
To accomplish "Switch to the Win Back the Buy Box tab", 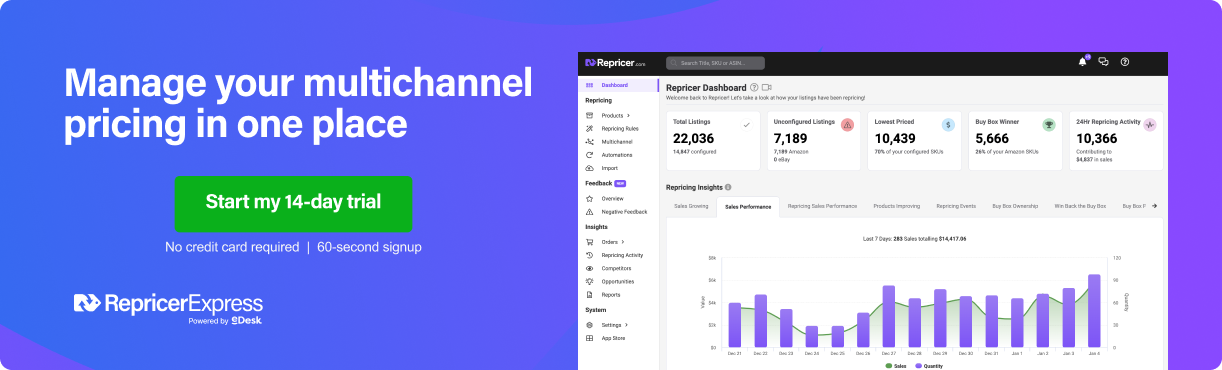I will (1080, 206).
